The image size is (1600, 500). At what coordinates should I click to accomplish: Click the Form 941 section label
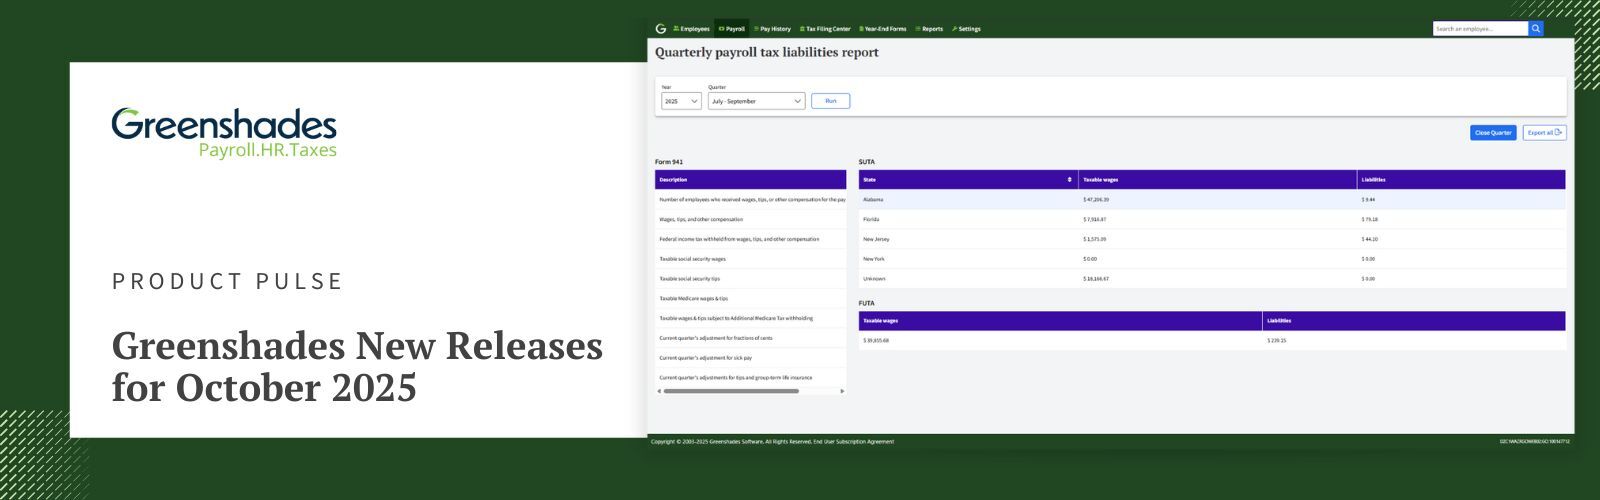tap(669, 162)
